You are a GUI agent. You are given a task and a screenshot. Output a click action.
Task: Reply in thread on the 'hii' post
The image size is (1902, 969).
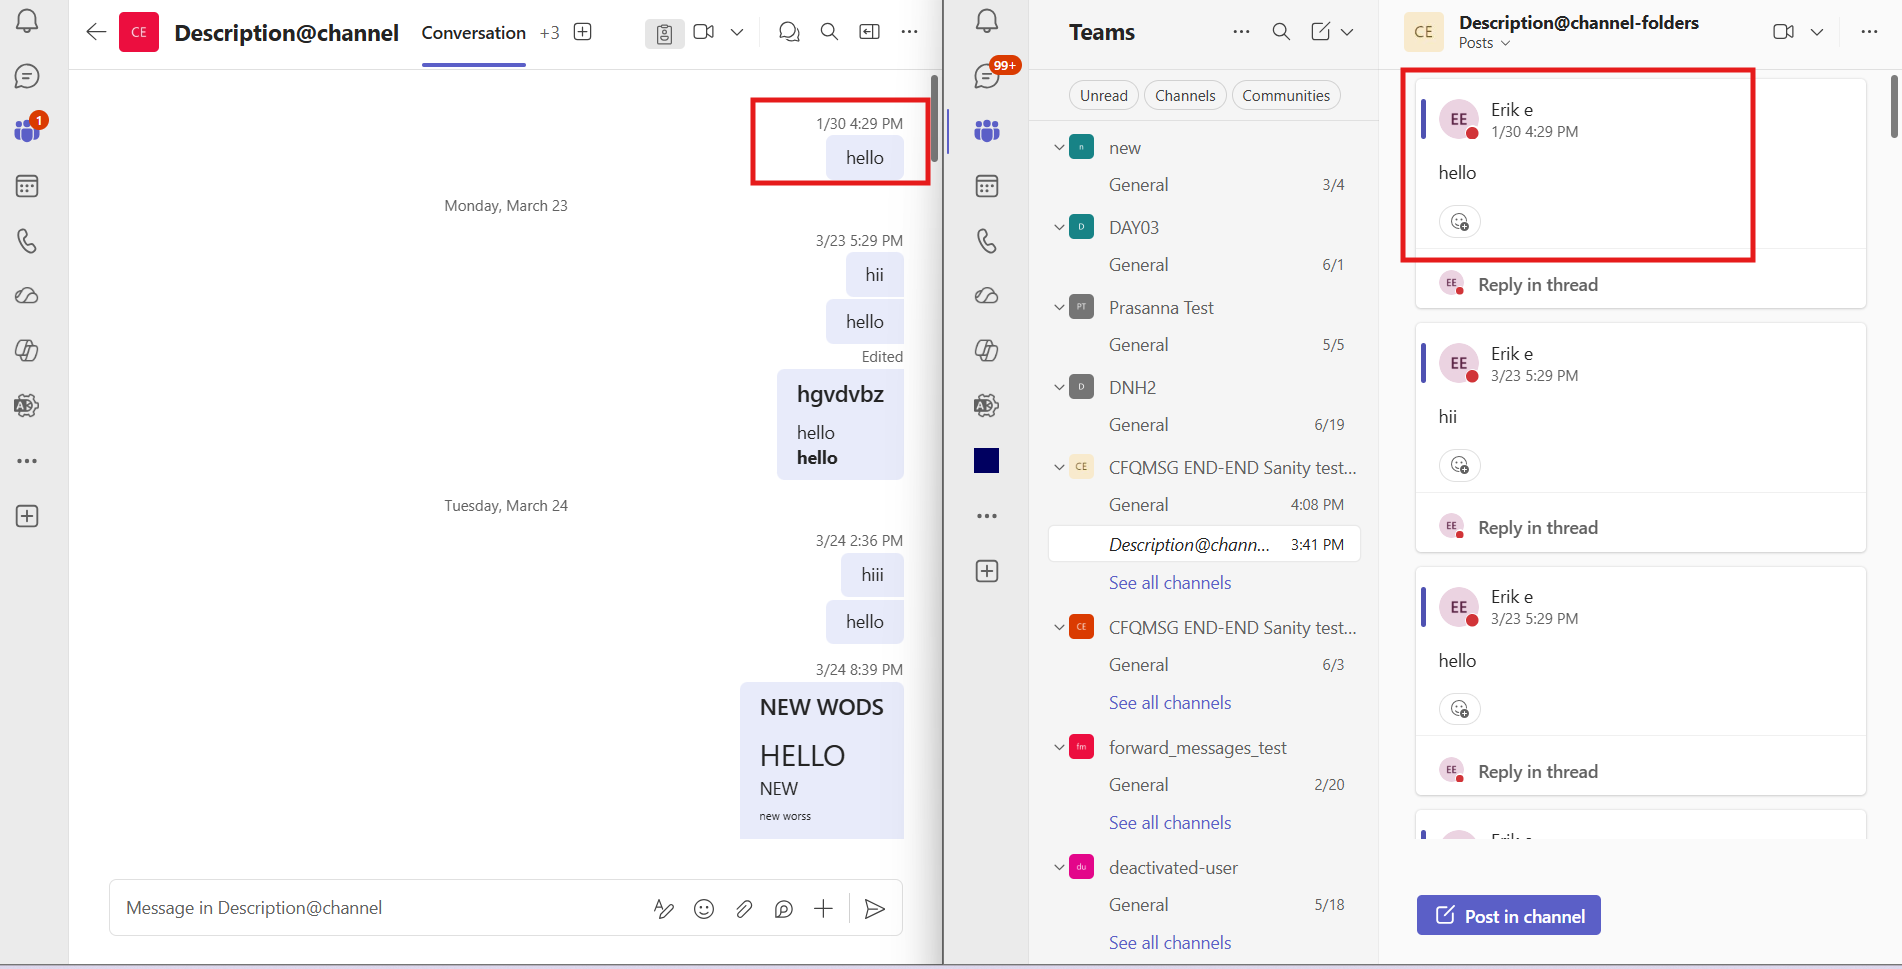coord(1538,528)
